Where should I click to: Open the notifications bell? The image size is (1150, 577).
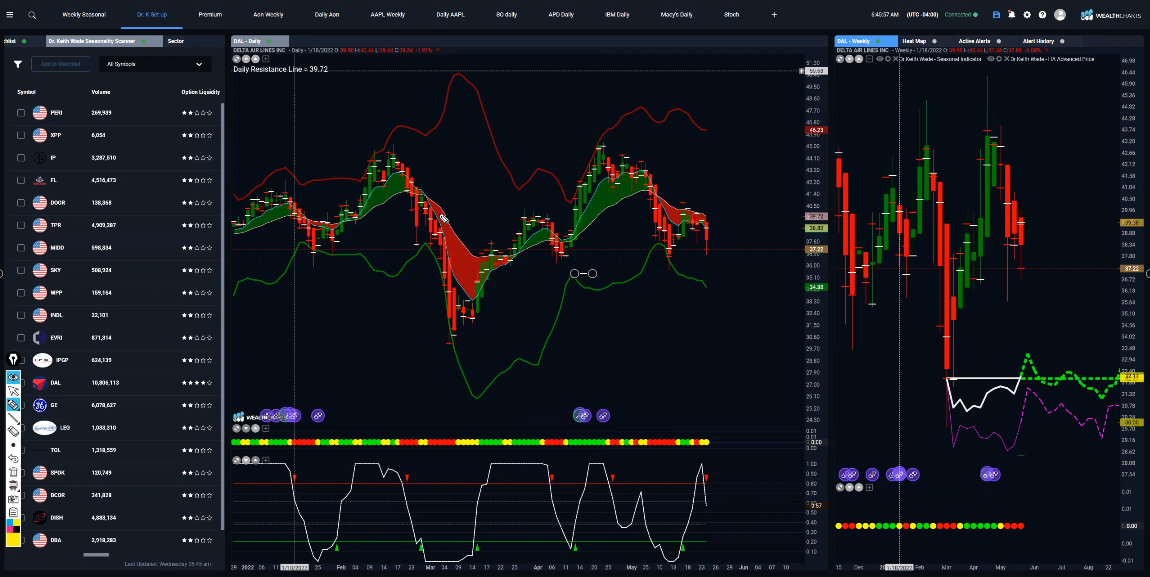[1011, 15]
